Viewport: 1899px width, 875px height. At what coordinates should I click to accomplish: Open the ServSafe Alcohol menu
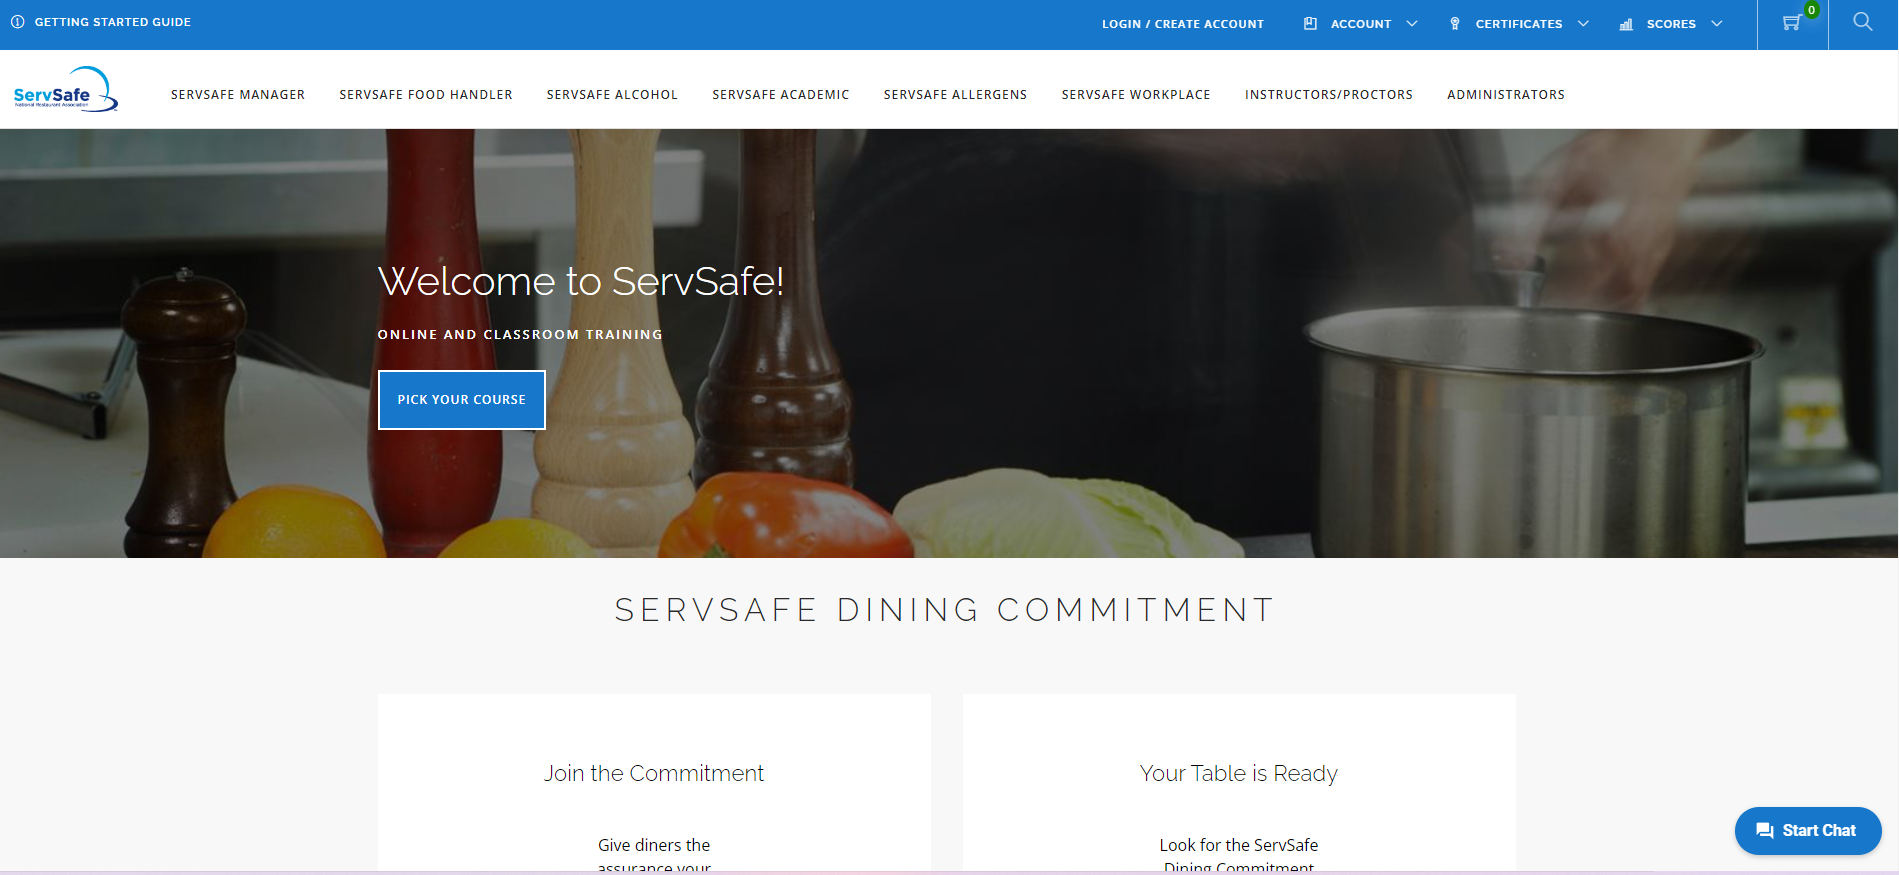coord(612,95)
